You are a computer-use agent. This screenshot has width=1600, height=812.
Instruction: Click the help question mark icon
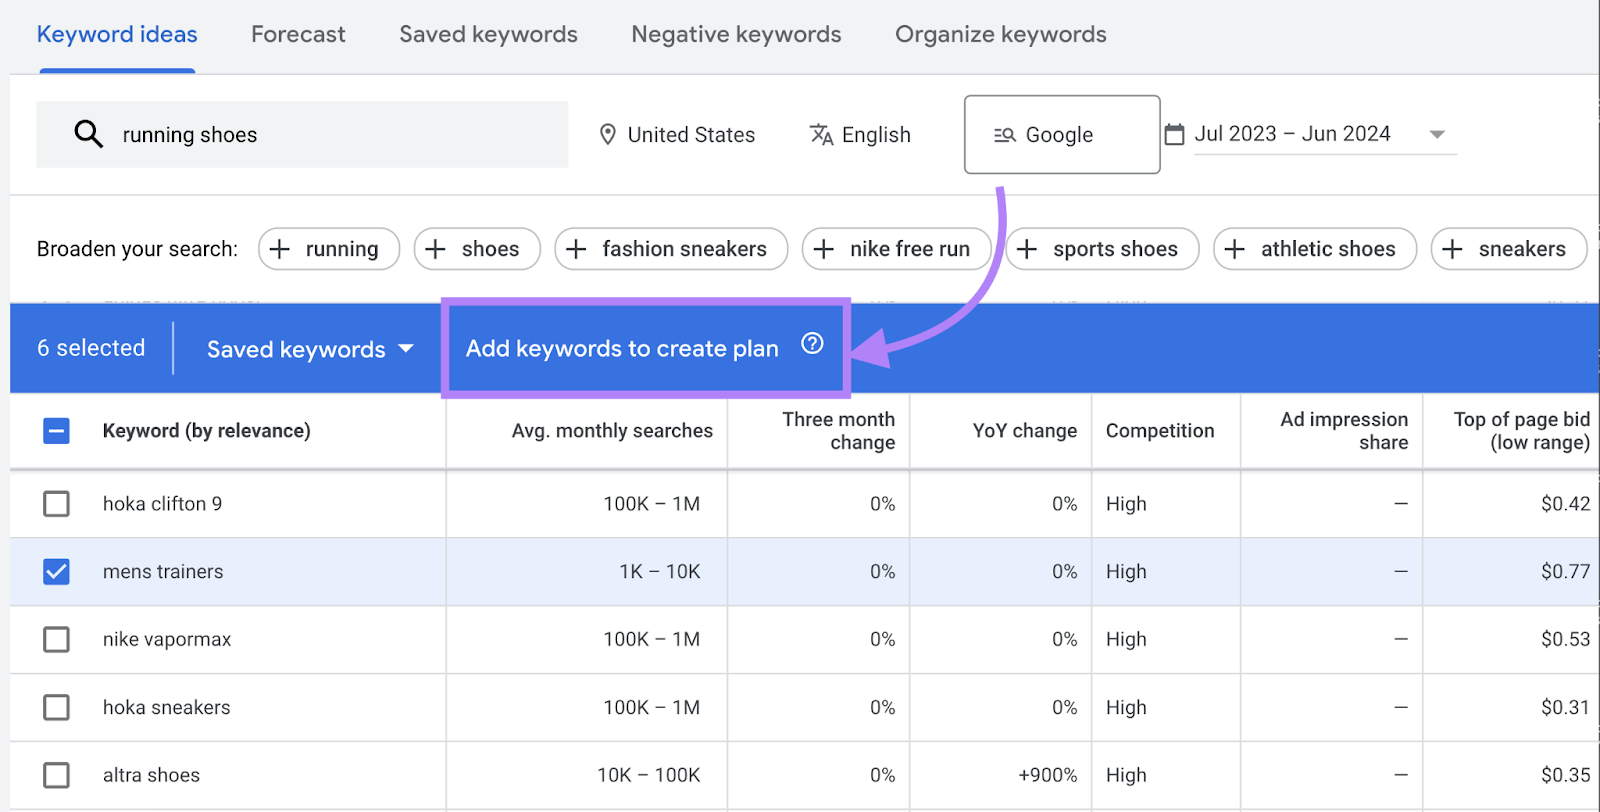[812, 344]
